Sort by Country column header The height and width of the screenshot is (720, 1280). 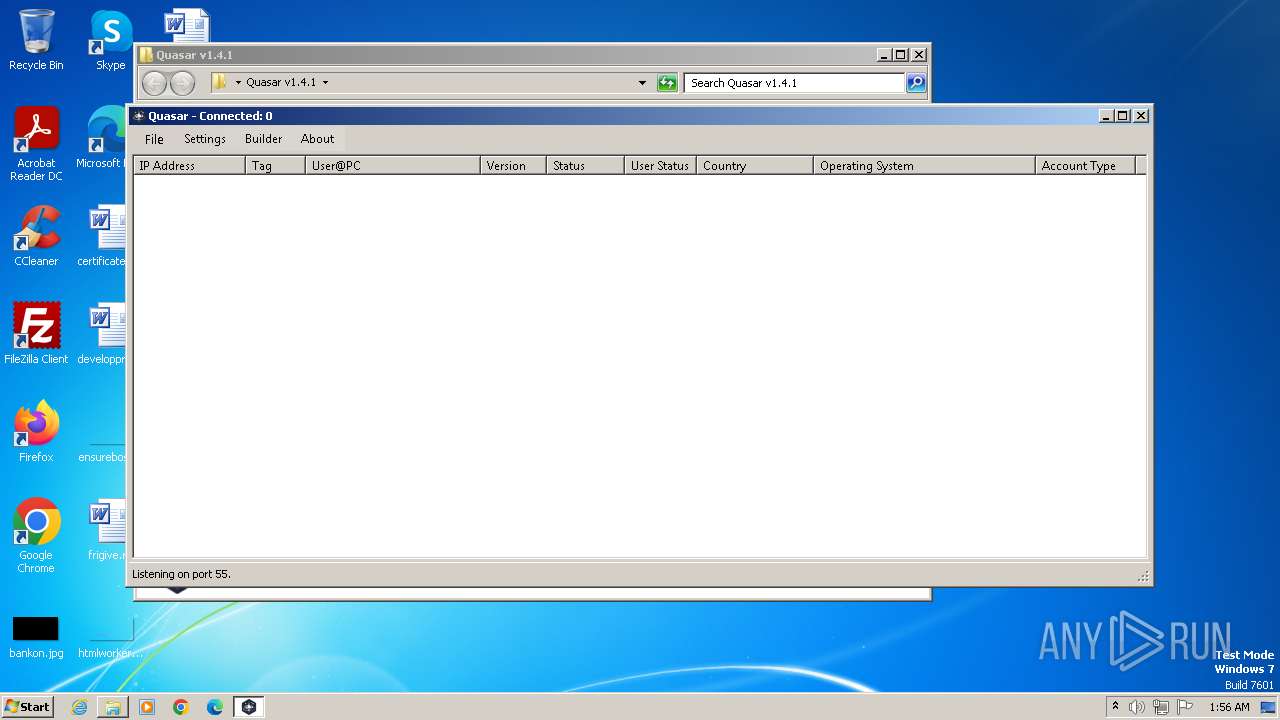(x=755, y=166)
